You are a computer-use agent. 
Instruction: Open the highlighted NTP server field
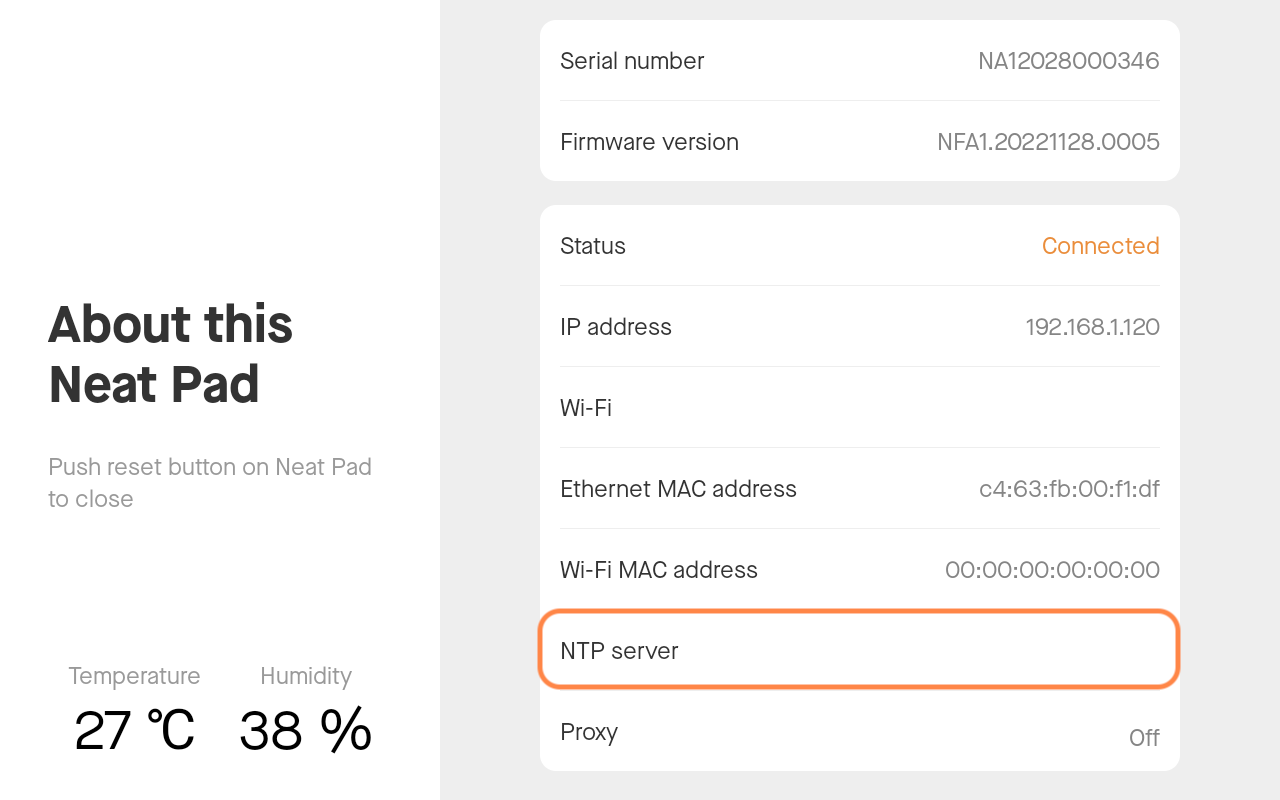click(858, 649)
